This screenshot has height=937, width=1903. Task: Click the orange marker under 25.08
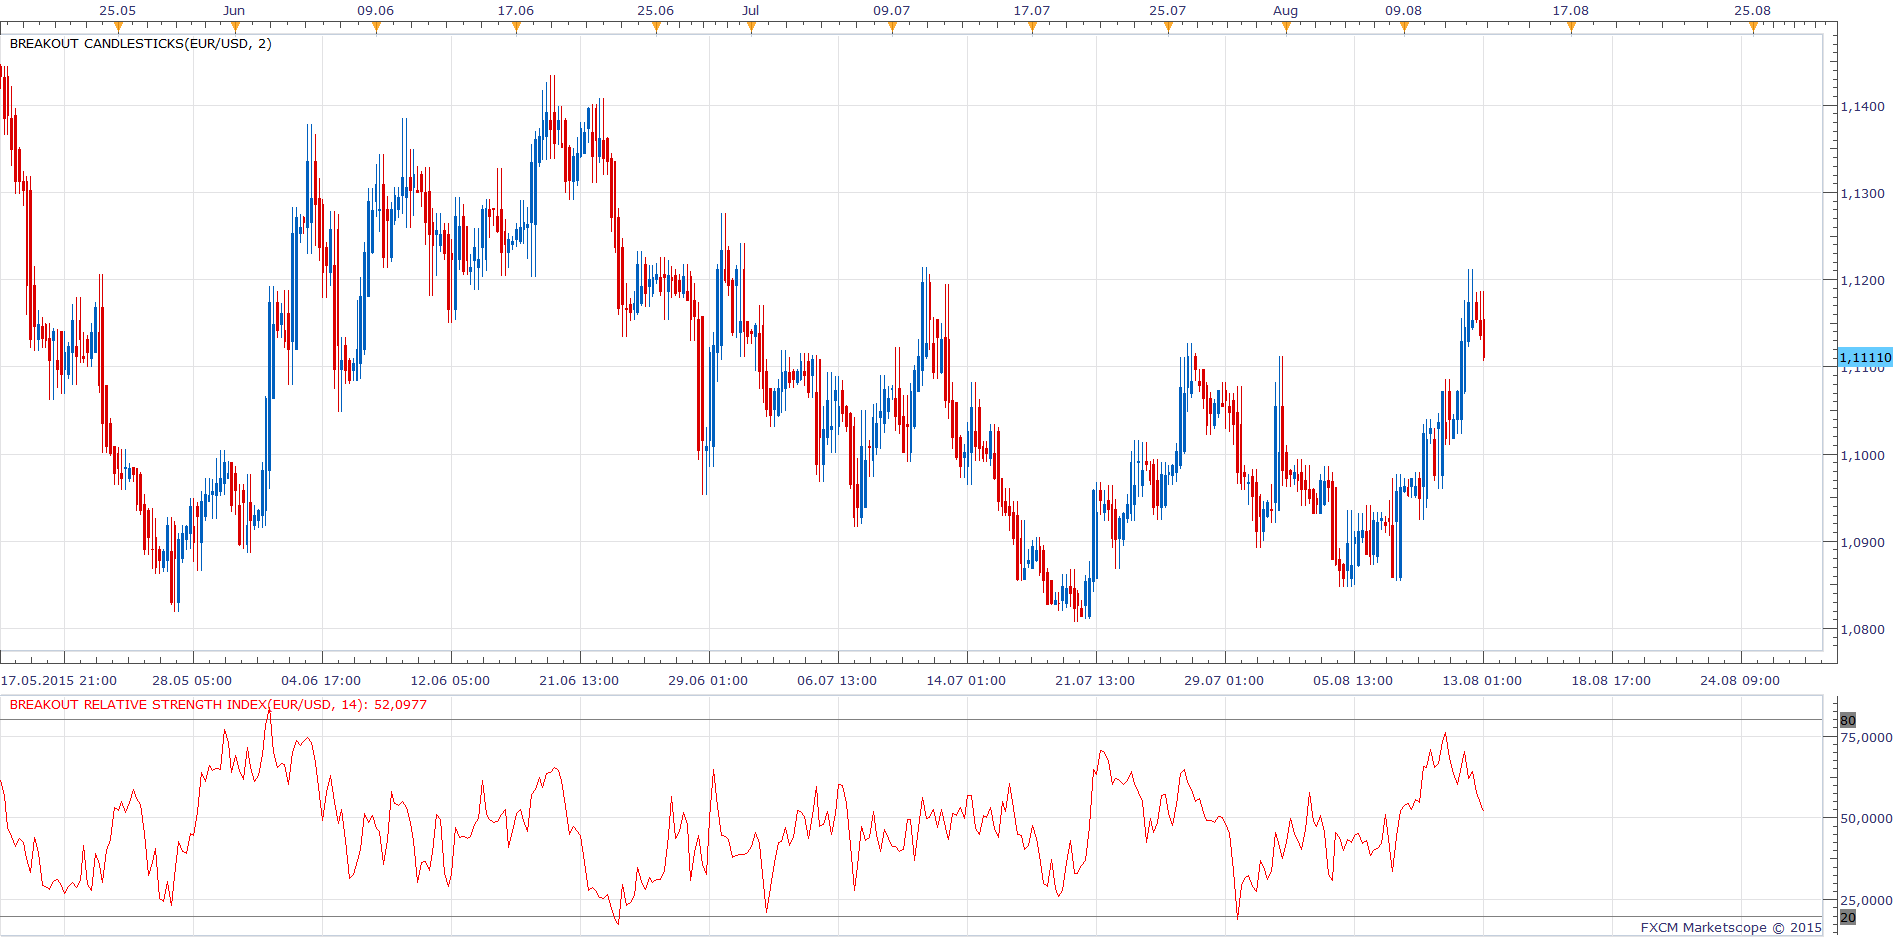pos(1753,28)
